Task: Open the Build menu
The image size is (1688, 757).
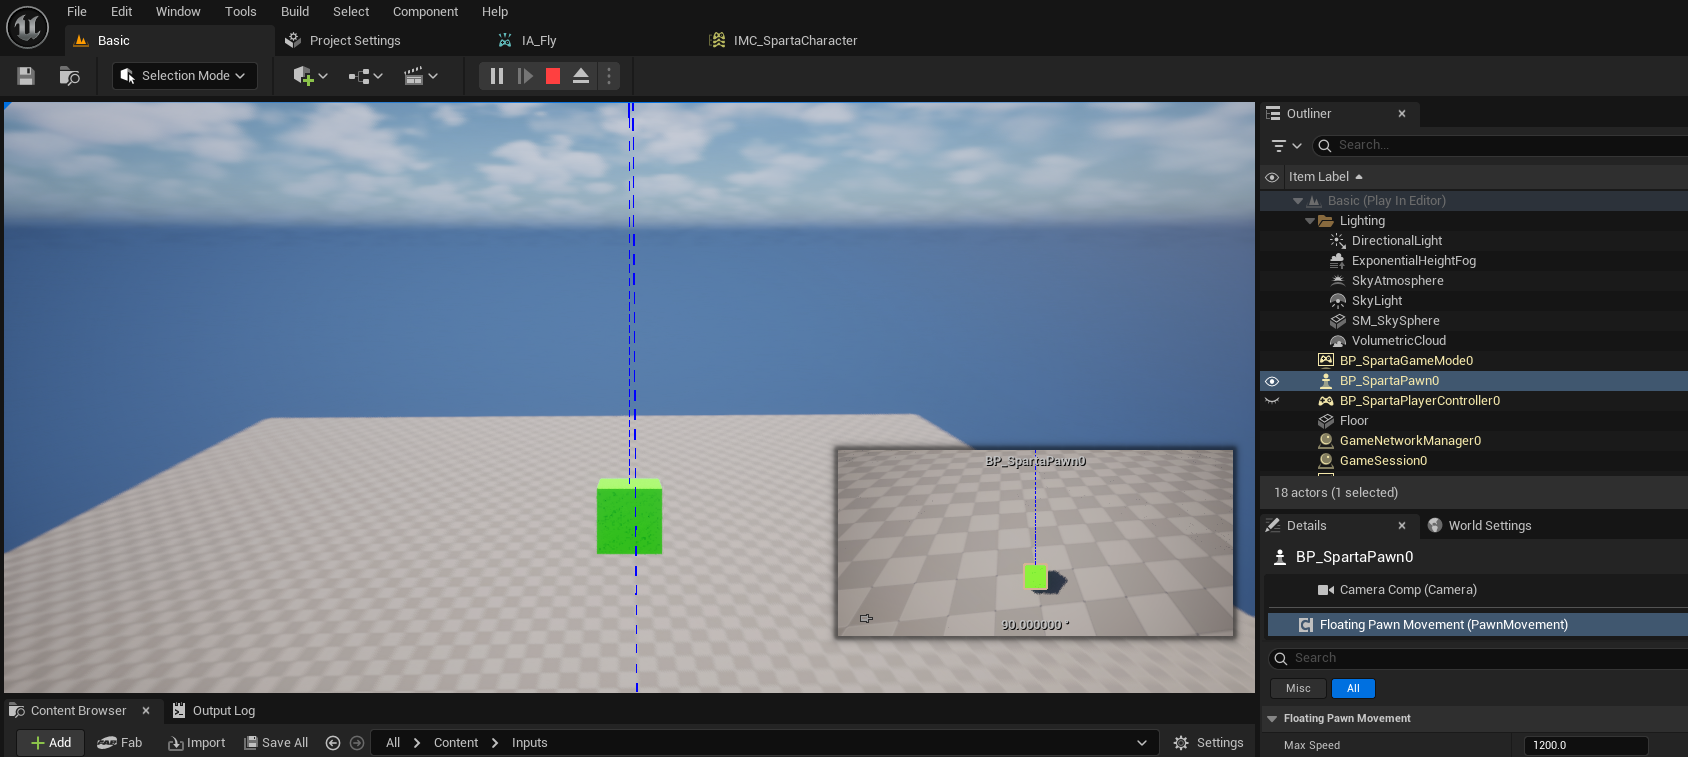Action: click(295, 12)
